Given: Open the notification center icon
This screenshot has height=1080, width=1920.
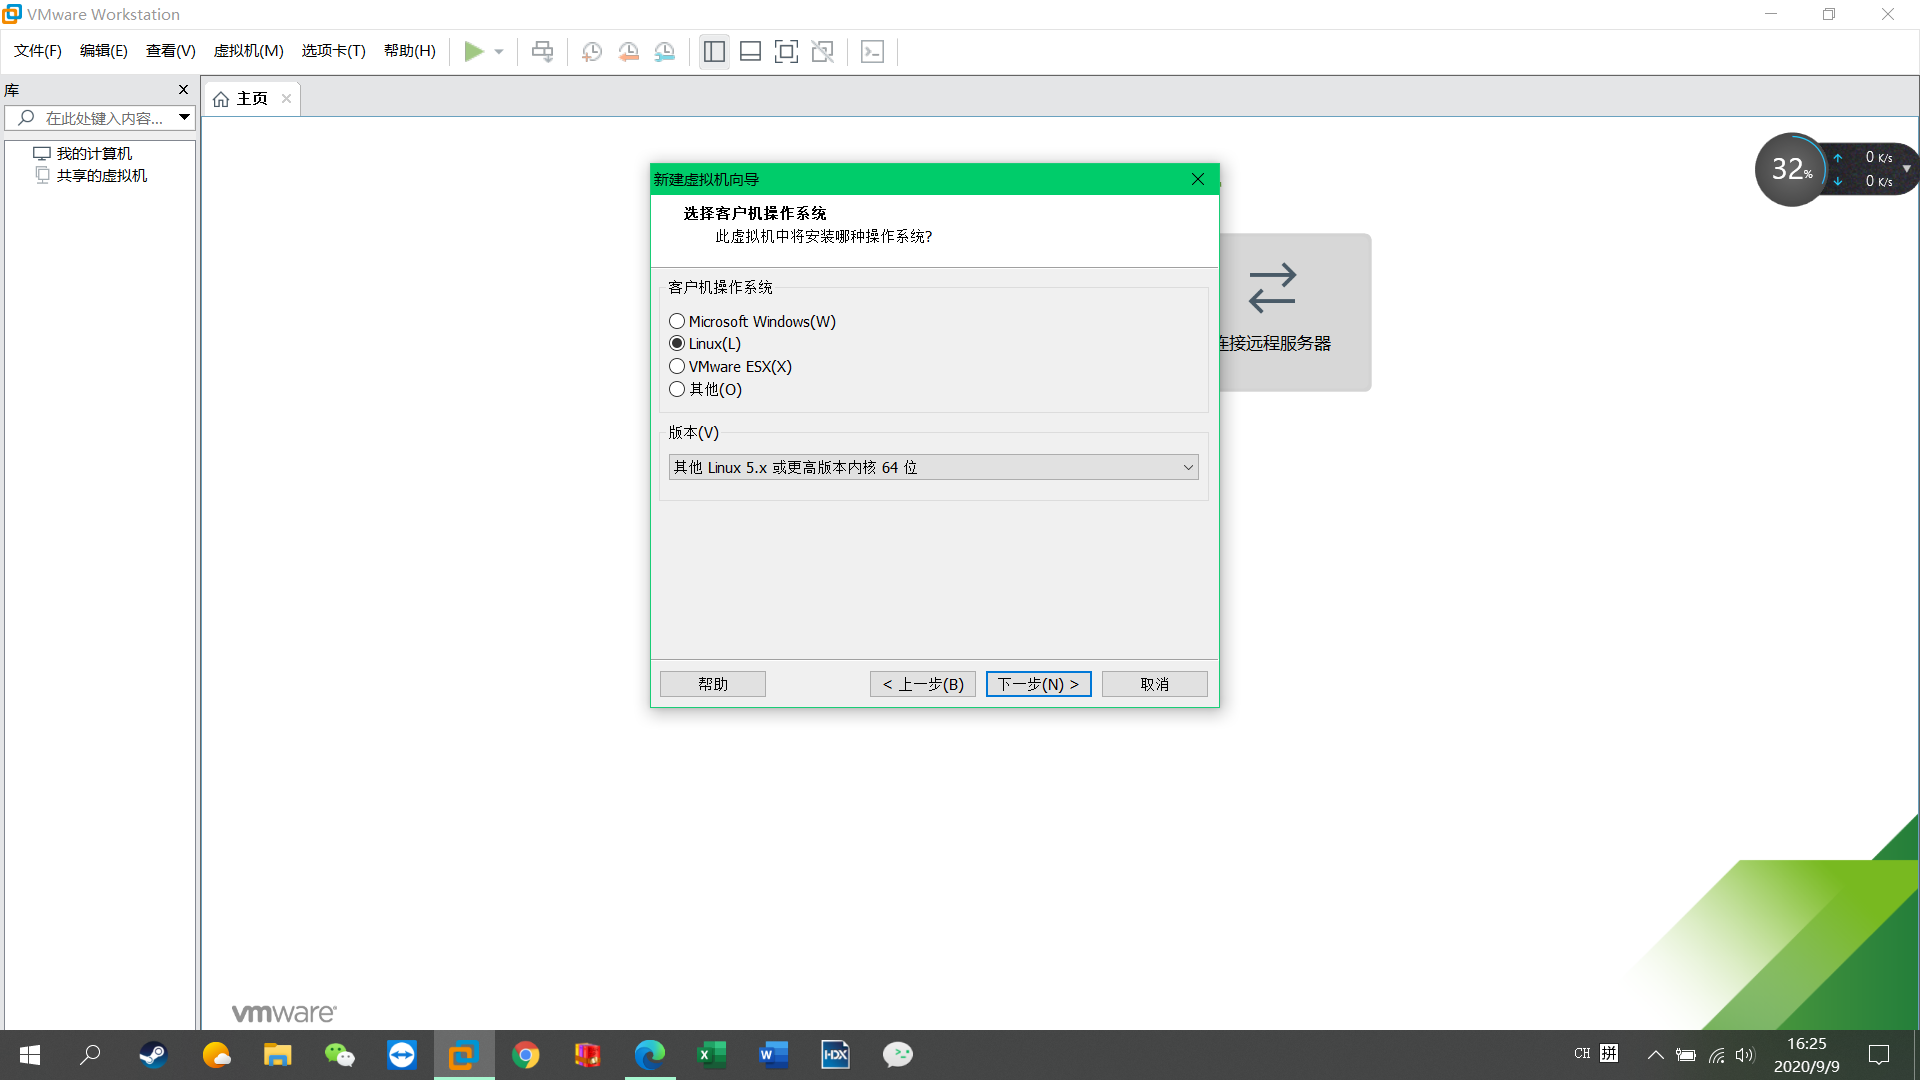Looking at the screenshot, I should pyautogui.click(x=1879, y=1054).
